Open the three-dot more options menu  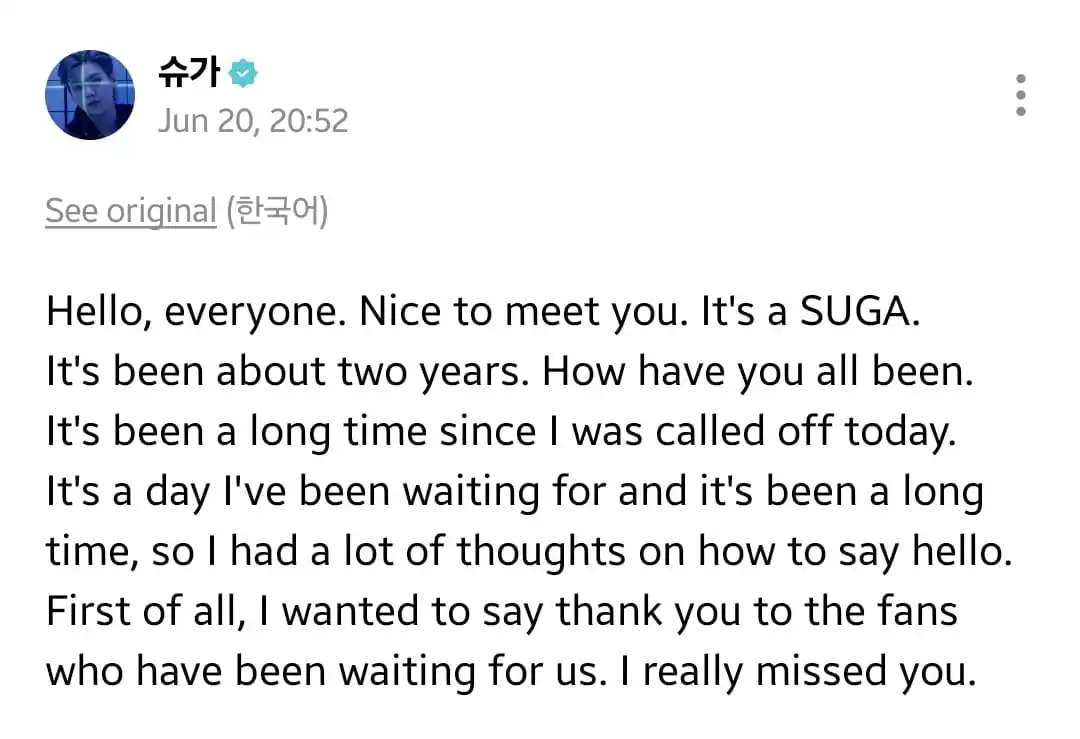[x=1021, y=95]
